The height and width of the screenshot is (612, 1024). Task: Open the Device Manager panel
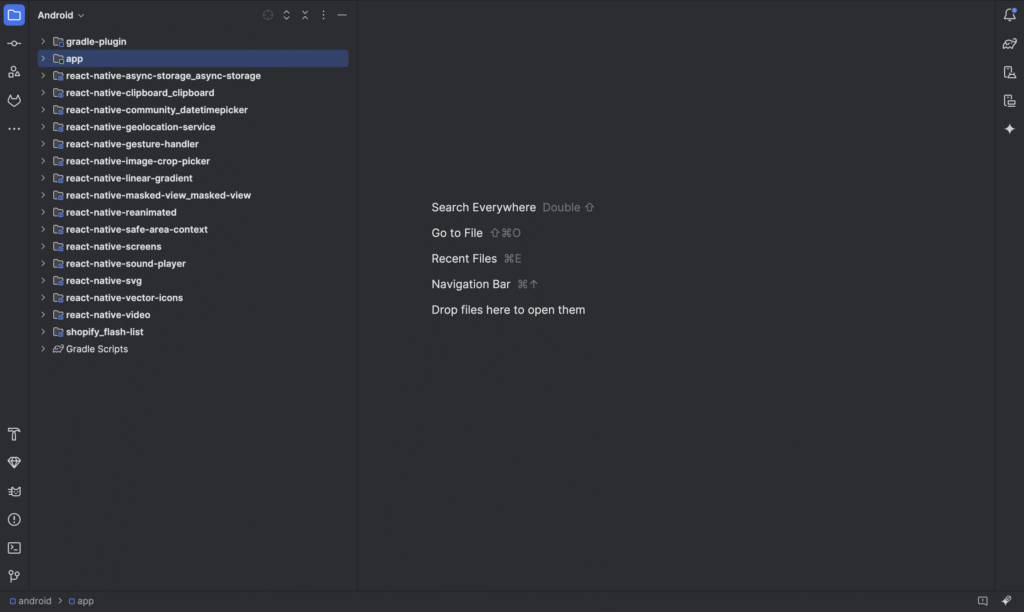click(x=1009, y=72)
